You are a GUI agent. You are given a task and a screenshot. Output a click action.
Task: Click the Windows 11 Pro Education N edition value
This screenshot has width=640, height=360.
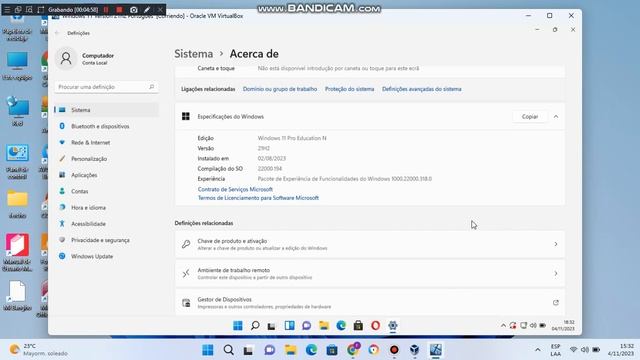pos(292,138)
